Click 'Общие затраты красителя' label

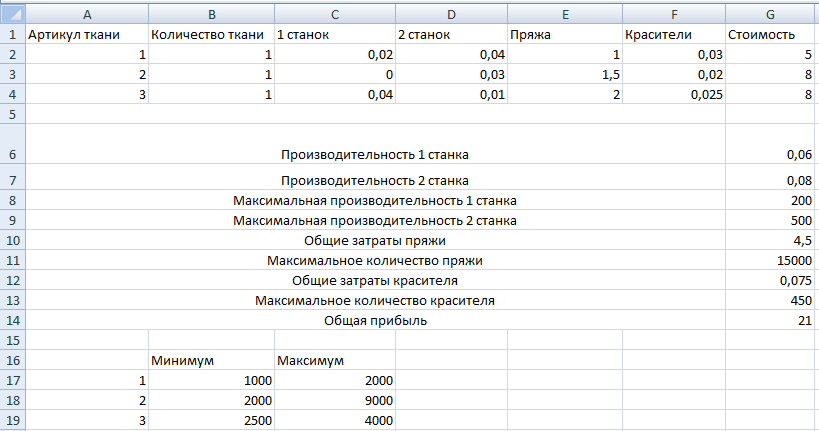tap(375, 281)
